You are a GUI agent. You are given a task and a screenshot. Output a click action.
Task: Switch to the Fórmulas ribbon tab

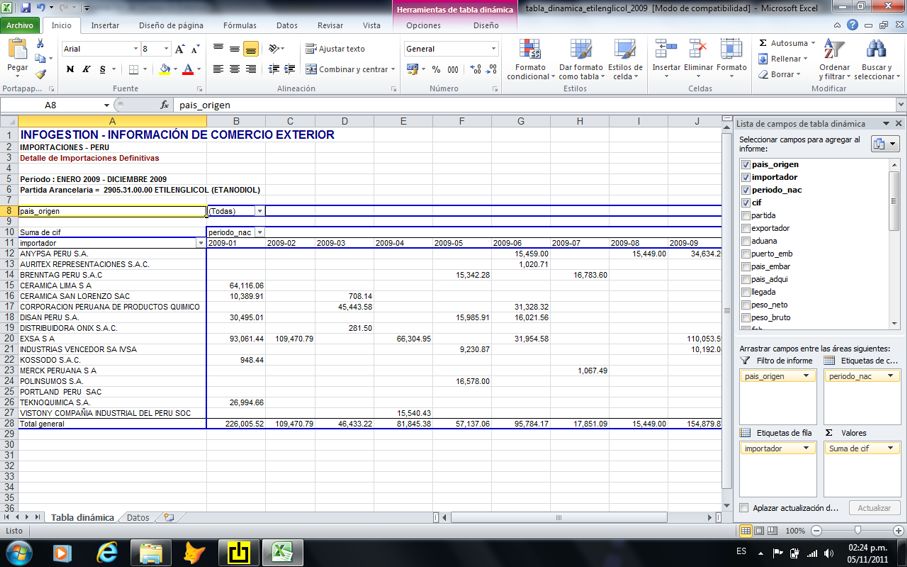click(239, 25)
